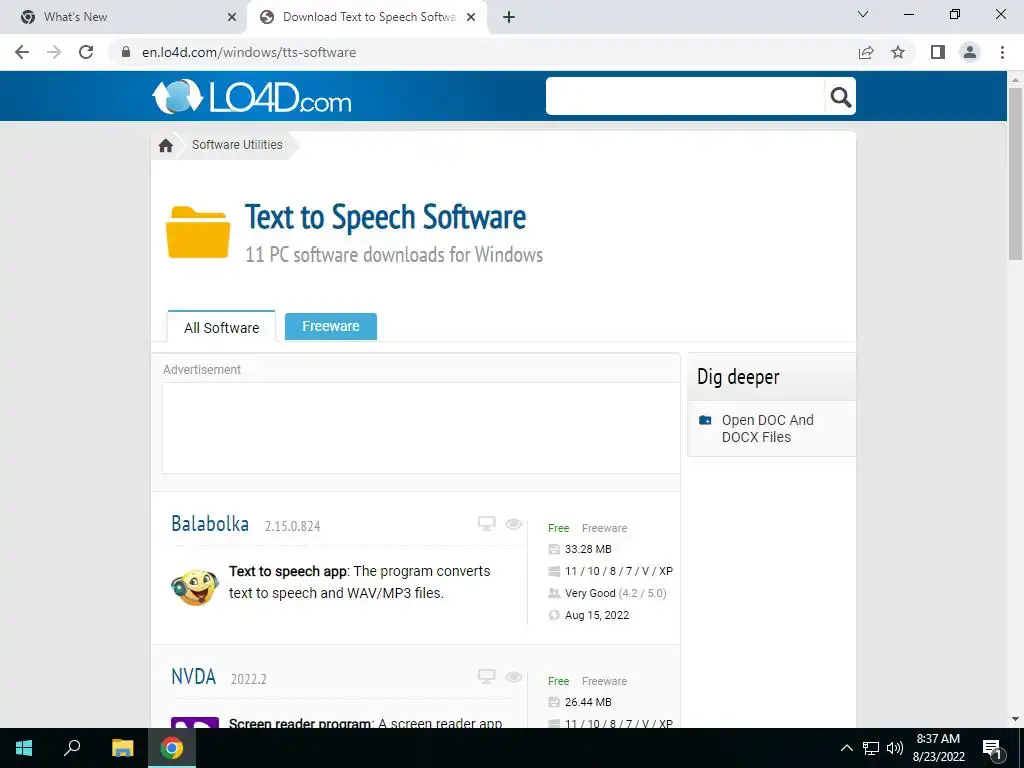Open the Chrome profile avatar
The height and width of the screenshot is (768, 1024).
[970, 52]
